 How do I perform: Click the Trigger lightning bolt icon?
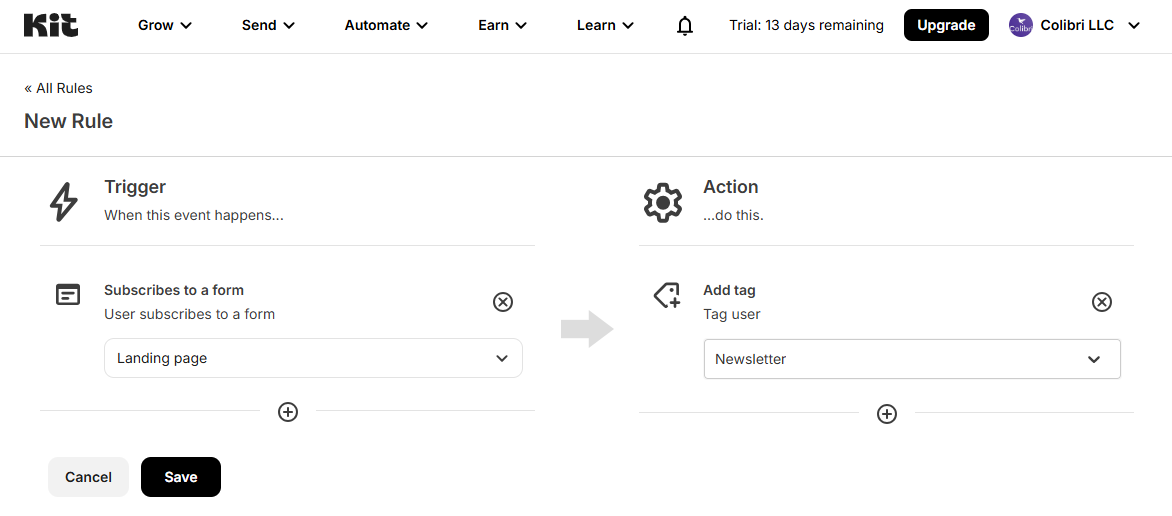point(64,201)
